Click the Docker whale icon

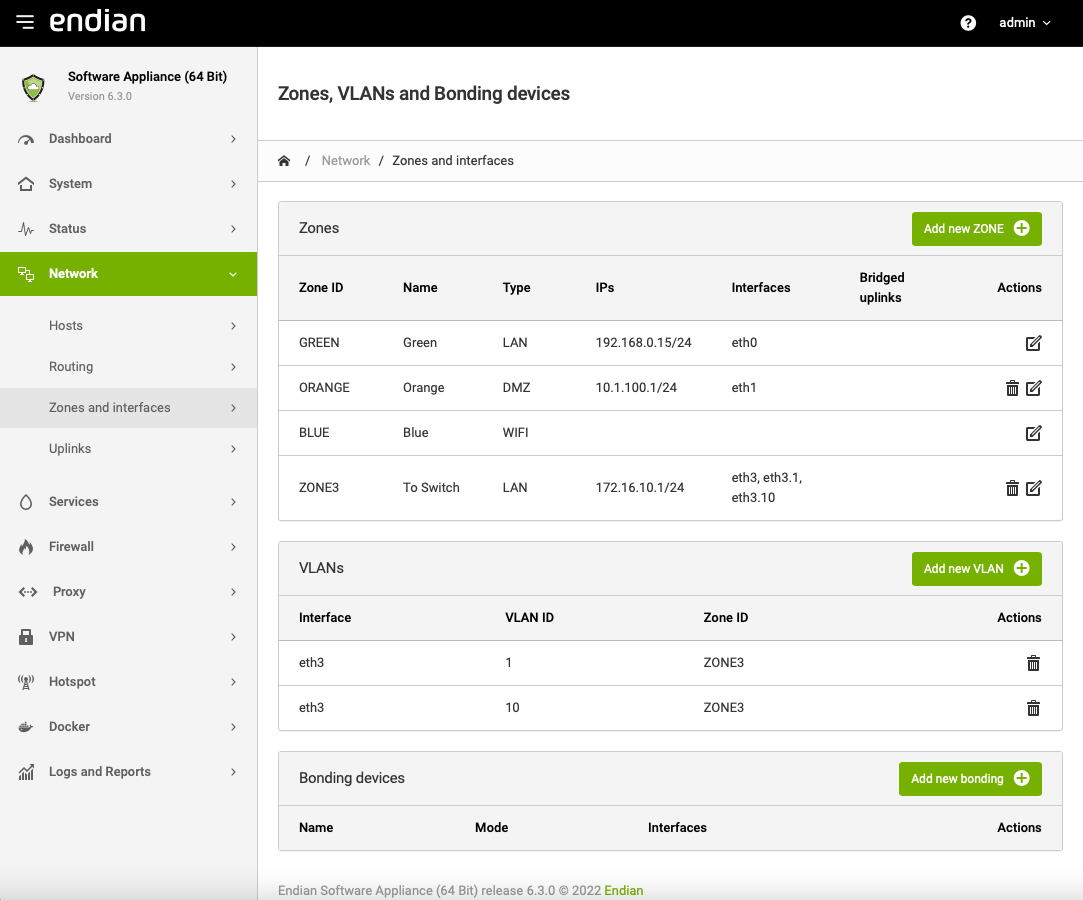(26, 727)
